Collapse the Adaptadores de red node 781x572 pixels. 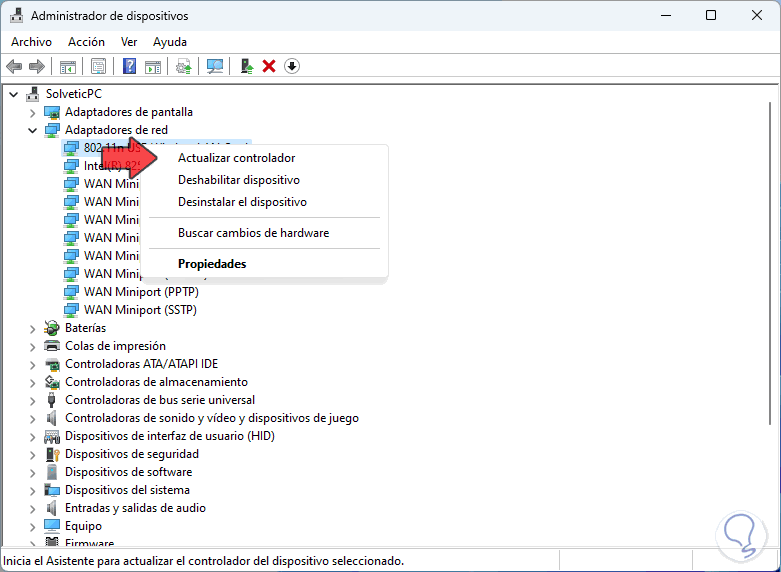tap(32, 131)
